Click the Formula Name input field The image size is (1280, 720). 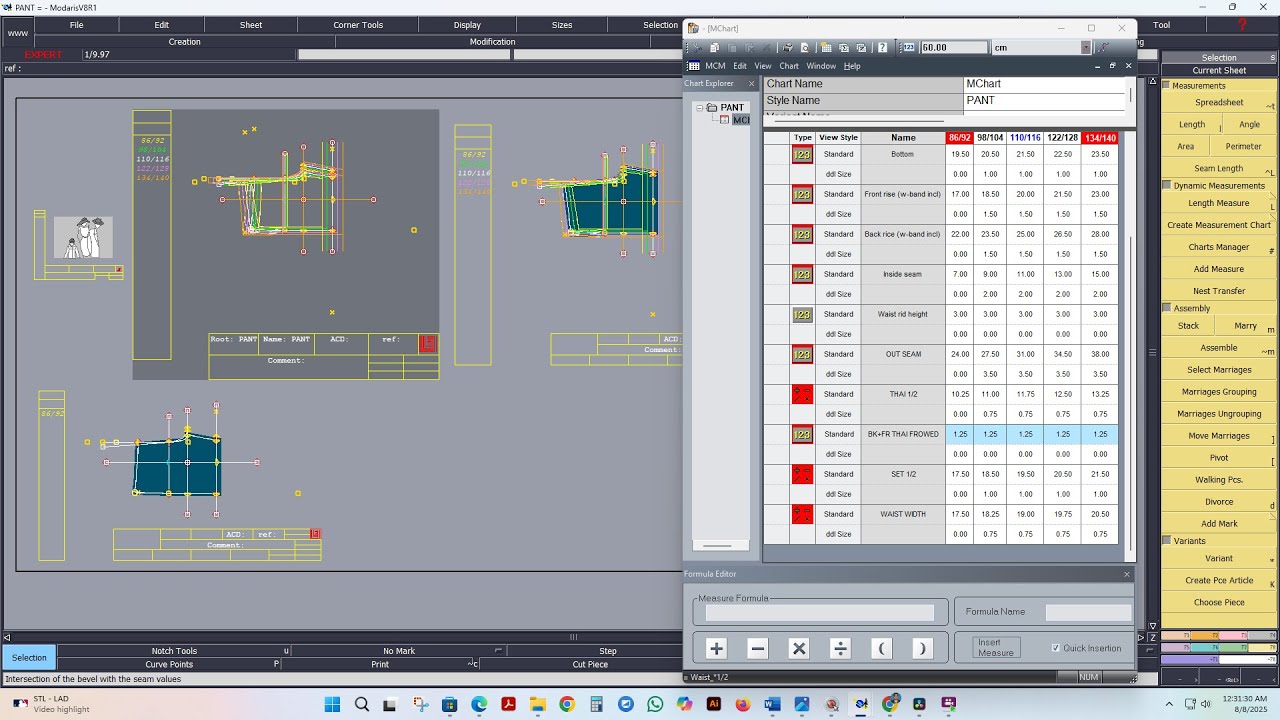(x=1088, y=612)
